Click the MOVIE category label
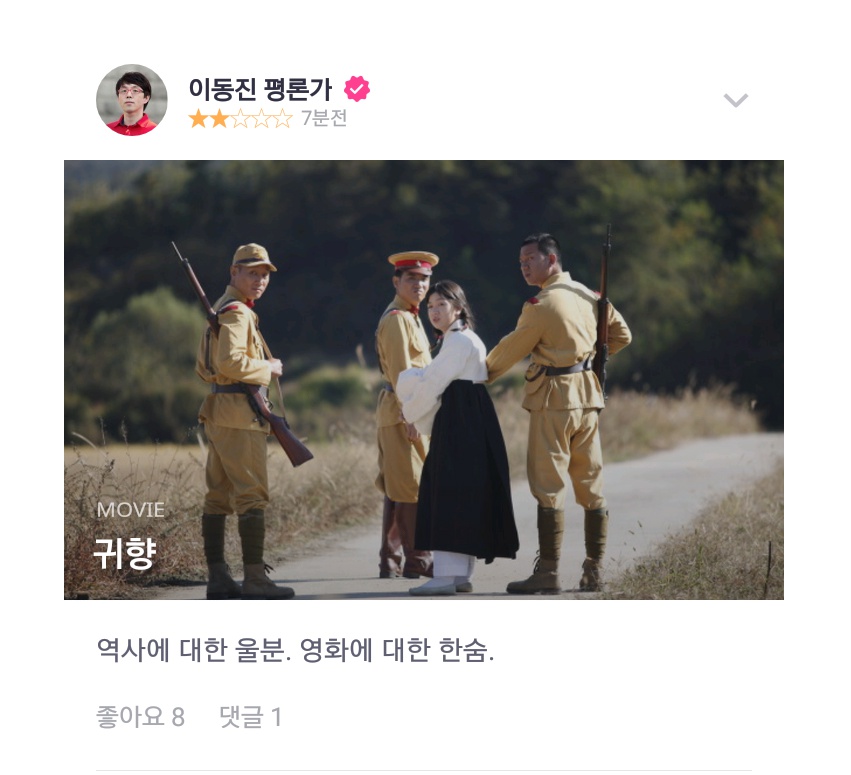The image size is (851, 775). [x=131, y=510]
